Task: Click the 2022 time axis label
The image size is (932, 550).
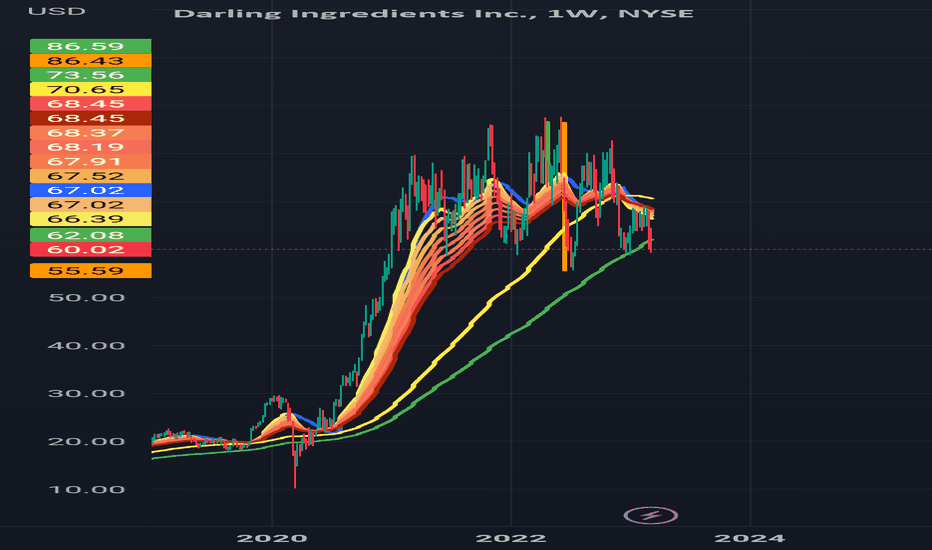Action: (x=511, y=538)
